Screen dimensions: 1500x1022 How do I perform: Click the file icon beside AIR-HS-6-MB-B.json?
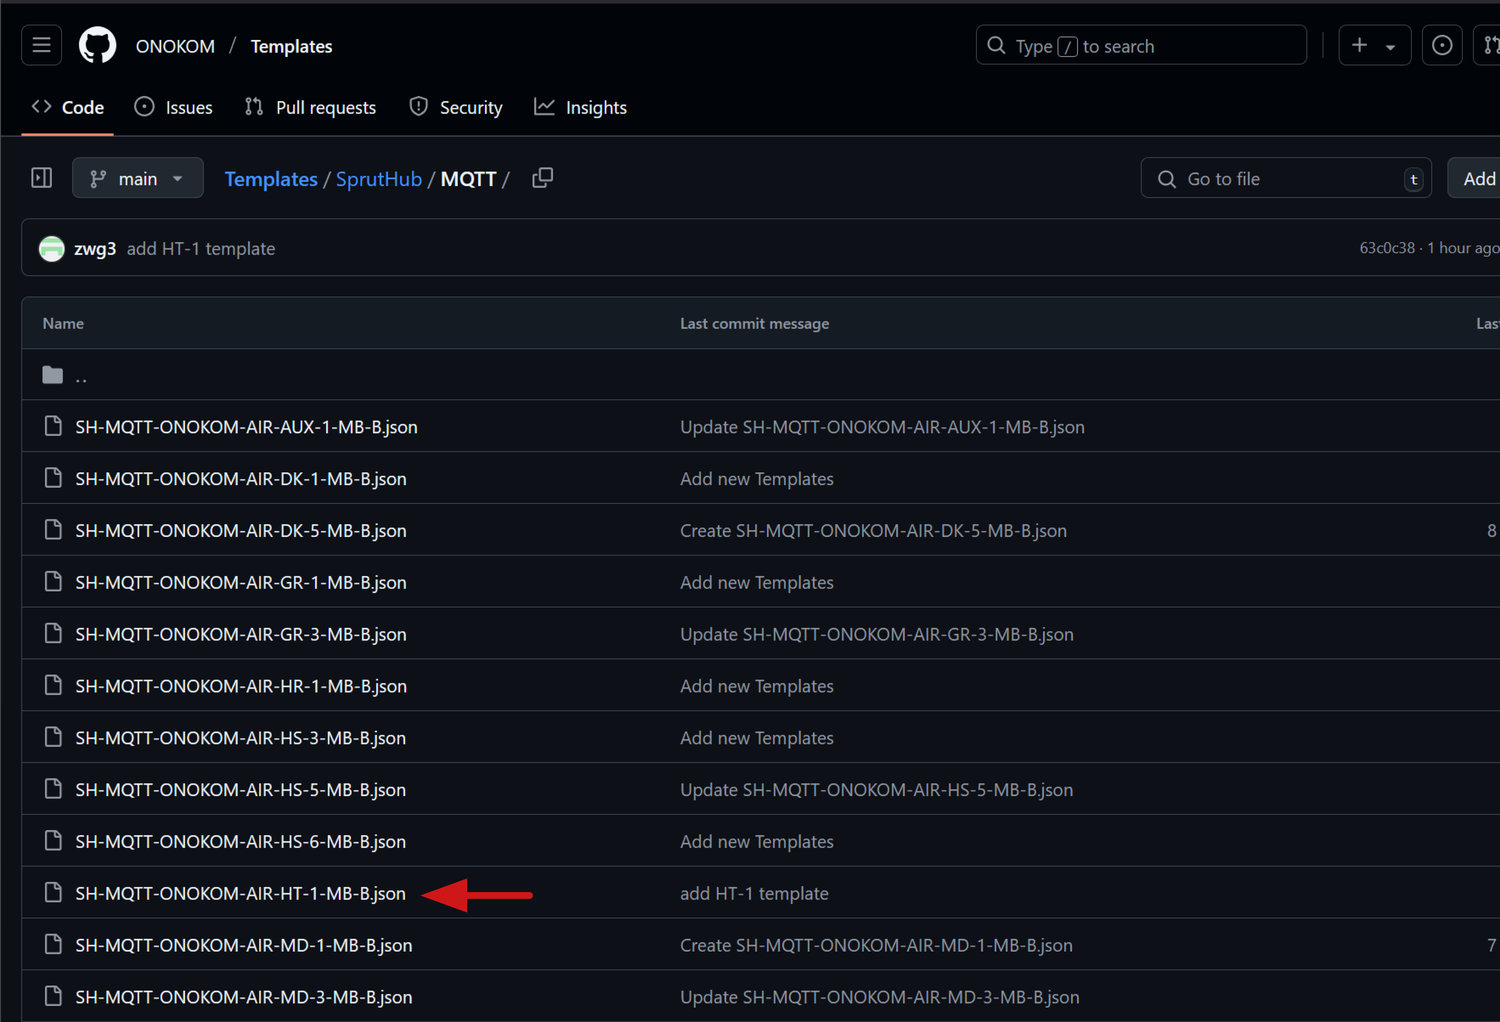pyautogui.click(x=53, y=841)
